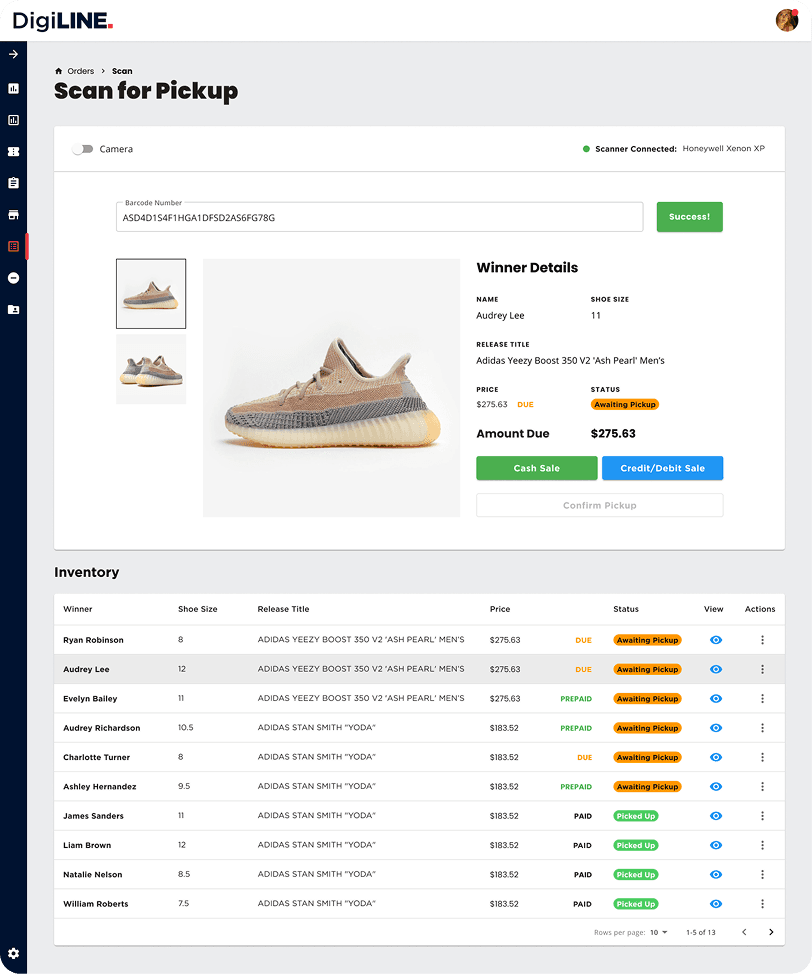The width and height of the screenshot is (812, 974).
Task: Open the rows per page dropdown
Action: (x=659, y=932)
